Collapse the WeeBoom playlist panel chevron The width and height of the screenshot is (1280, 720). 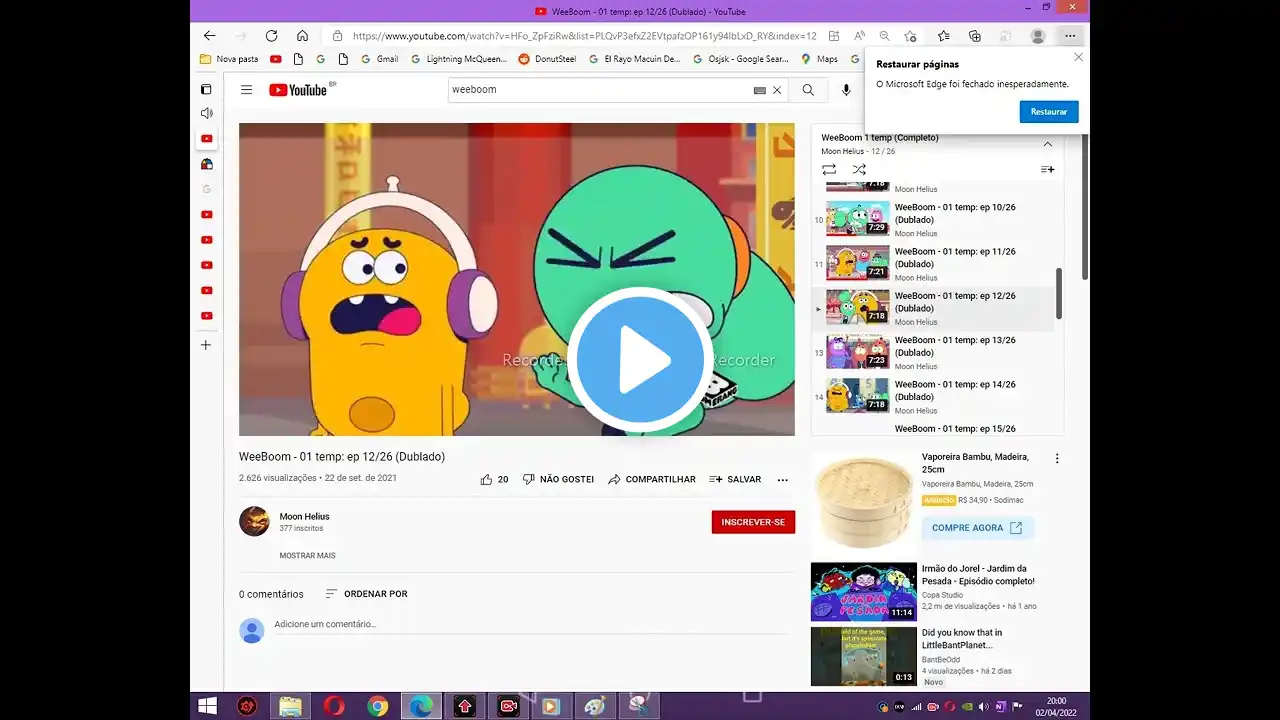(x=1047, y=144)
